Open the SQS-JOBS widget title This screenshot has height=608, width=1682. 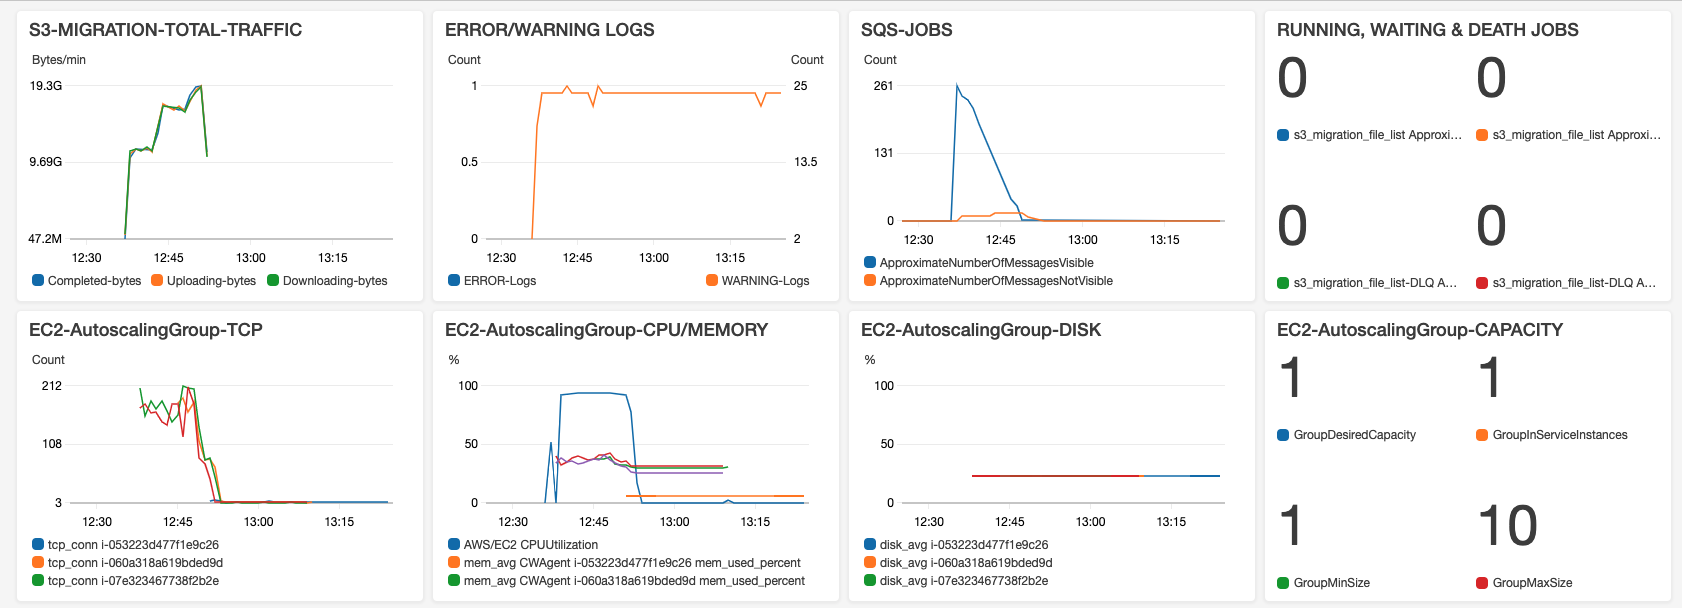click(x=906, y=30)
